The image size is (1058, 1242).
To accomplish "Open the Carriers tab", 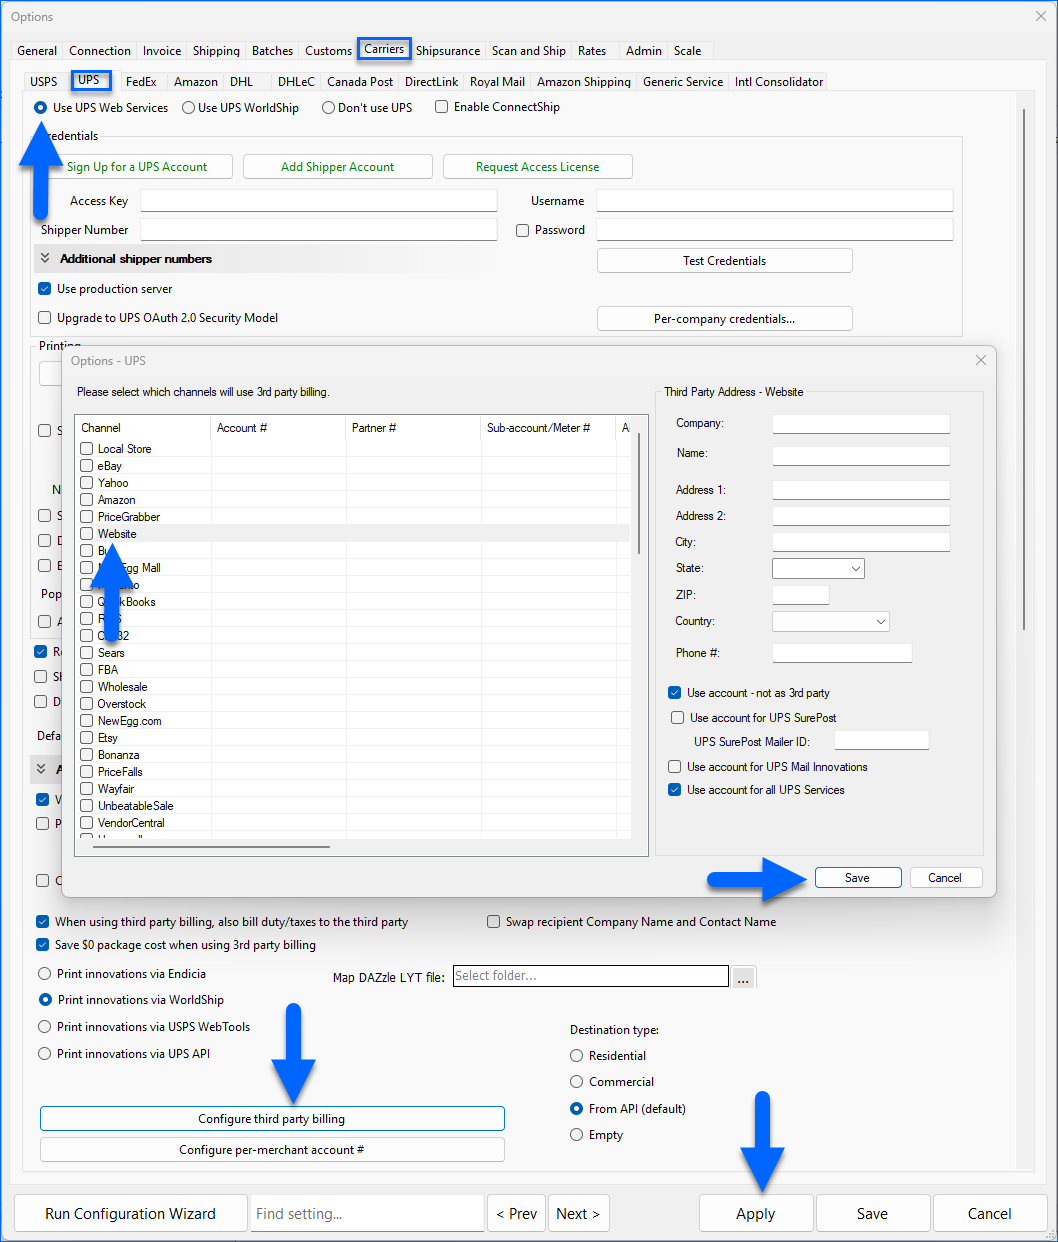I will (x=384, y=49).
